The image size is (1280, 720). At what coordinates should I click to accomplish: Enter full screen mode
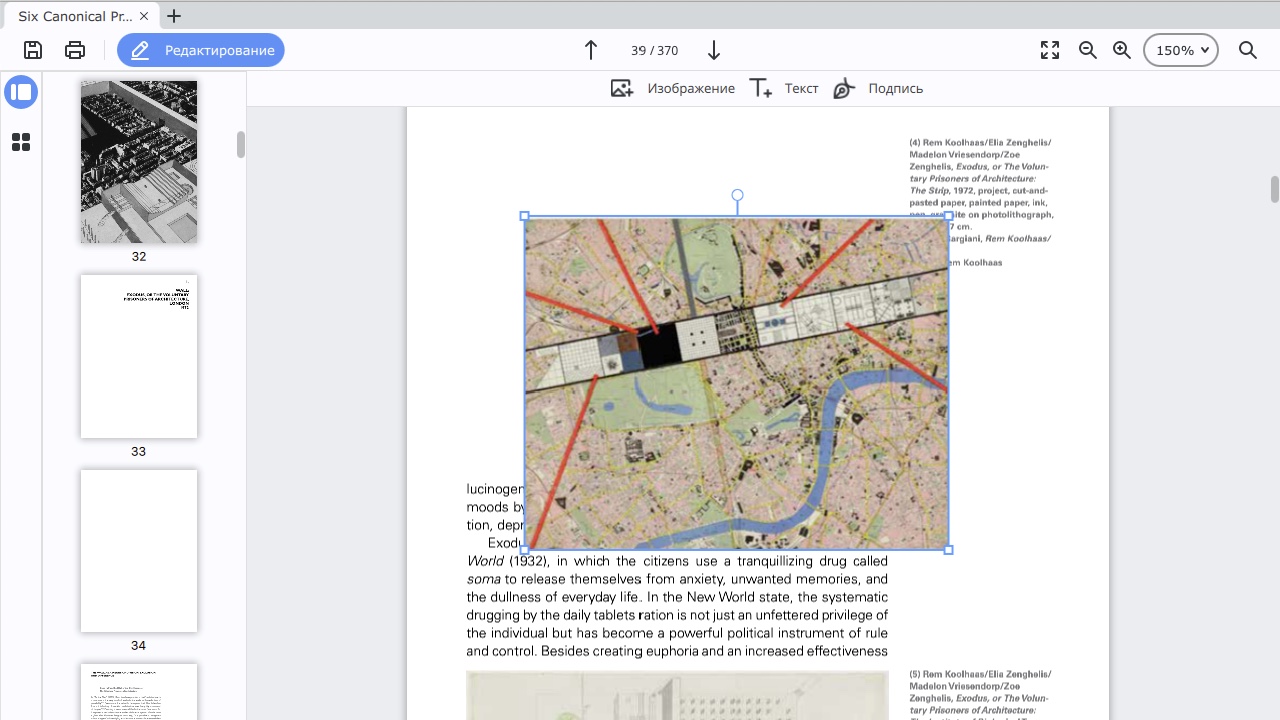1050,50
